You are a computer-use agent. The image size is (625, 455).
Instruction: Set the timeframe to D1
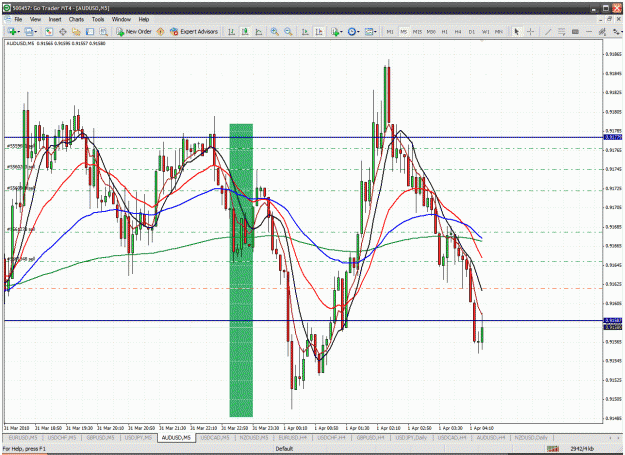[472, 31]
